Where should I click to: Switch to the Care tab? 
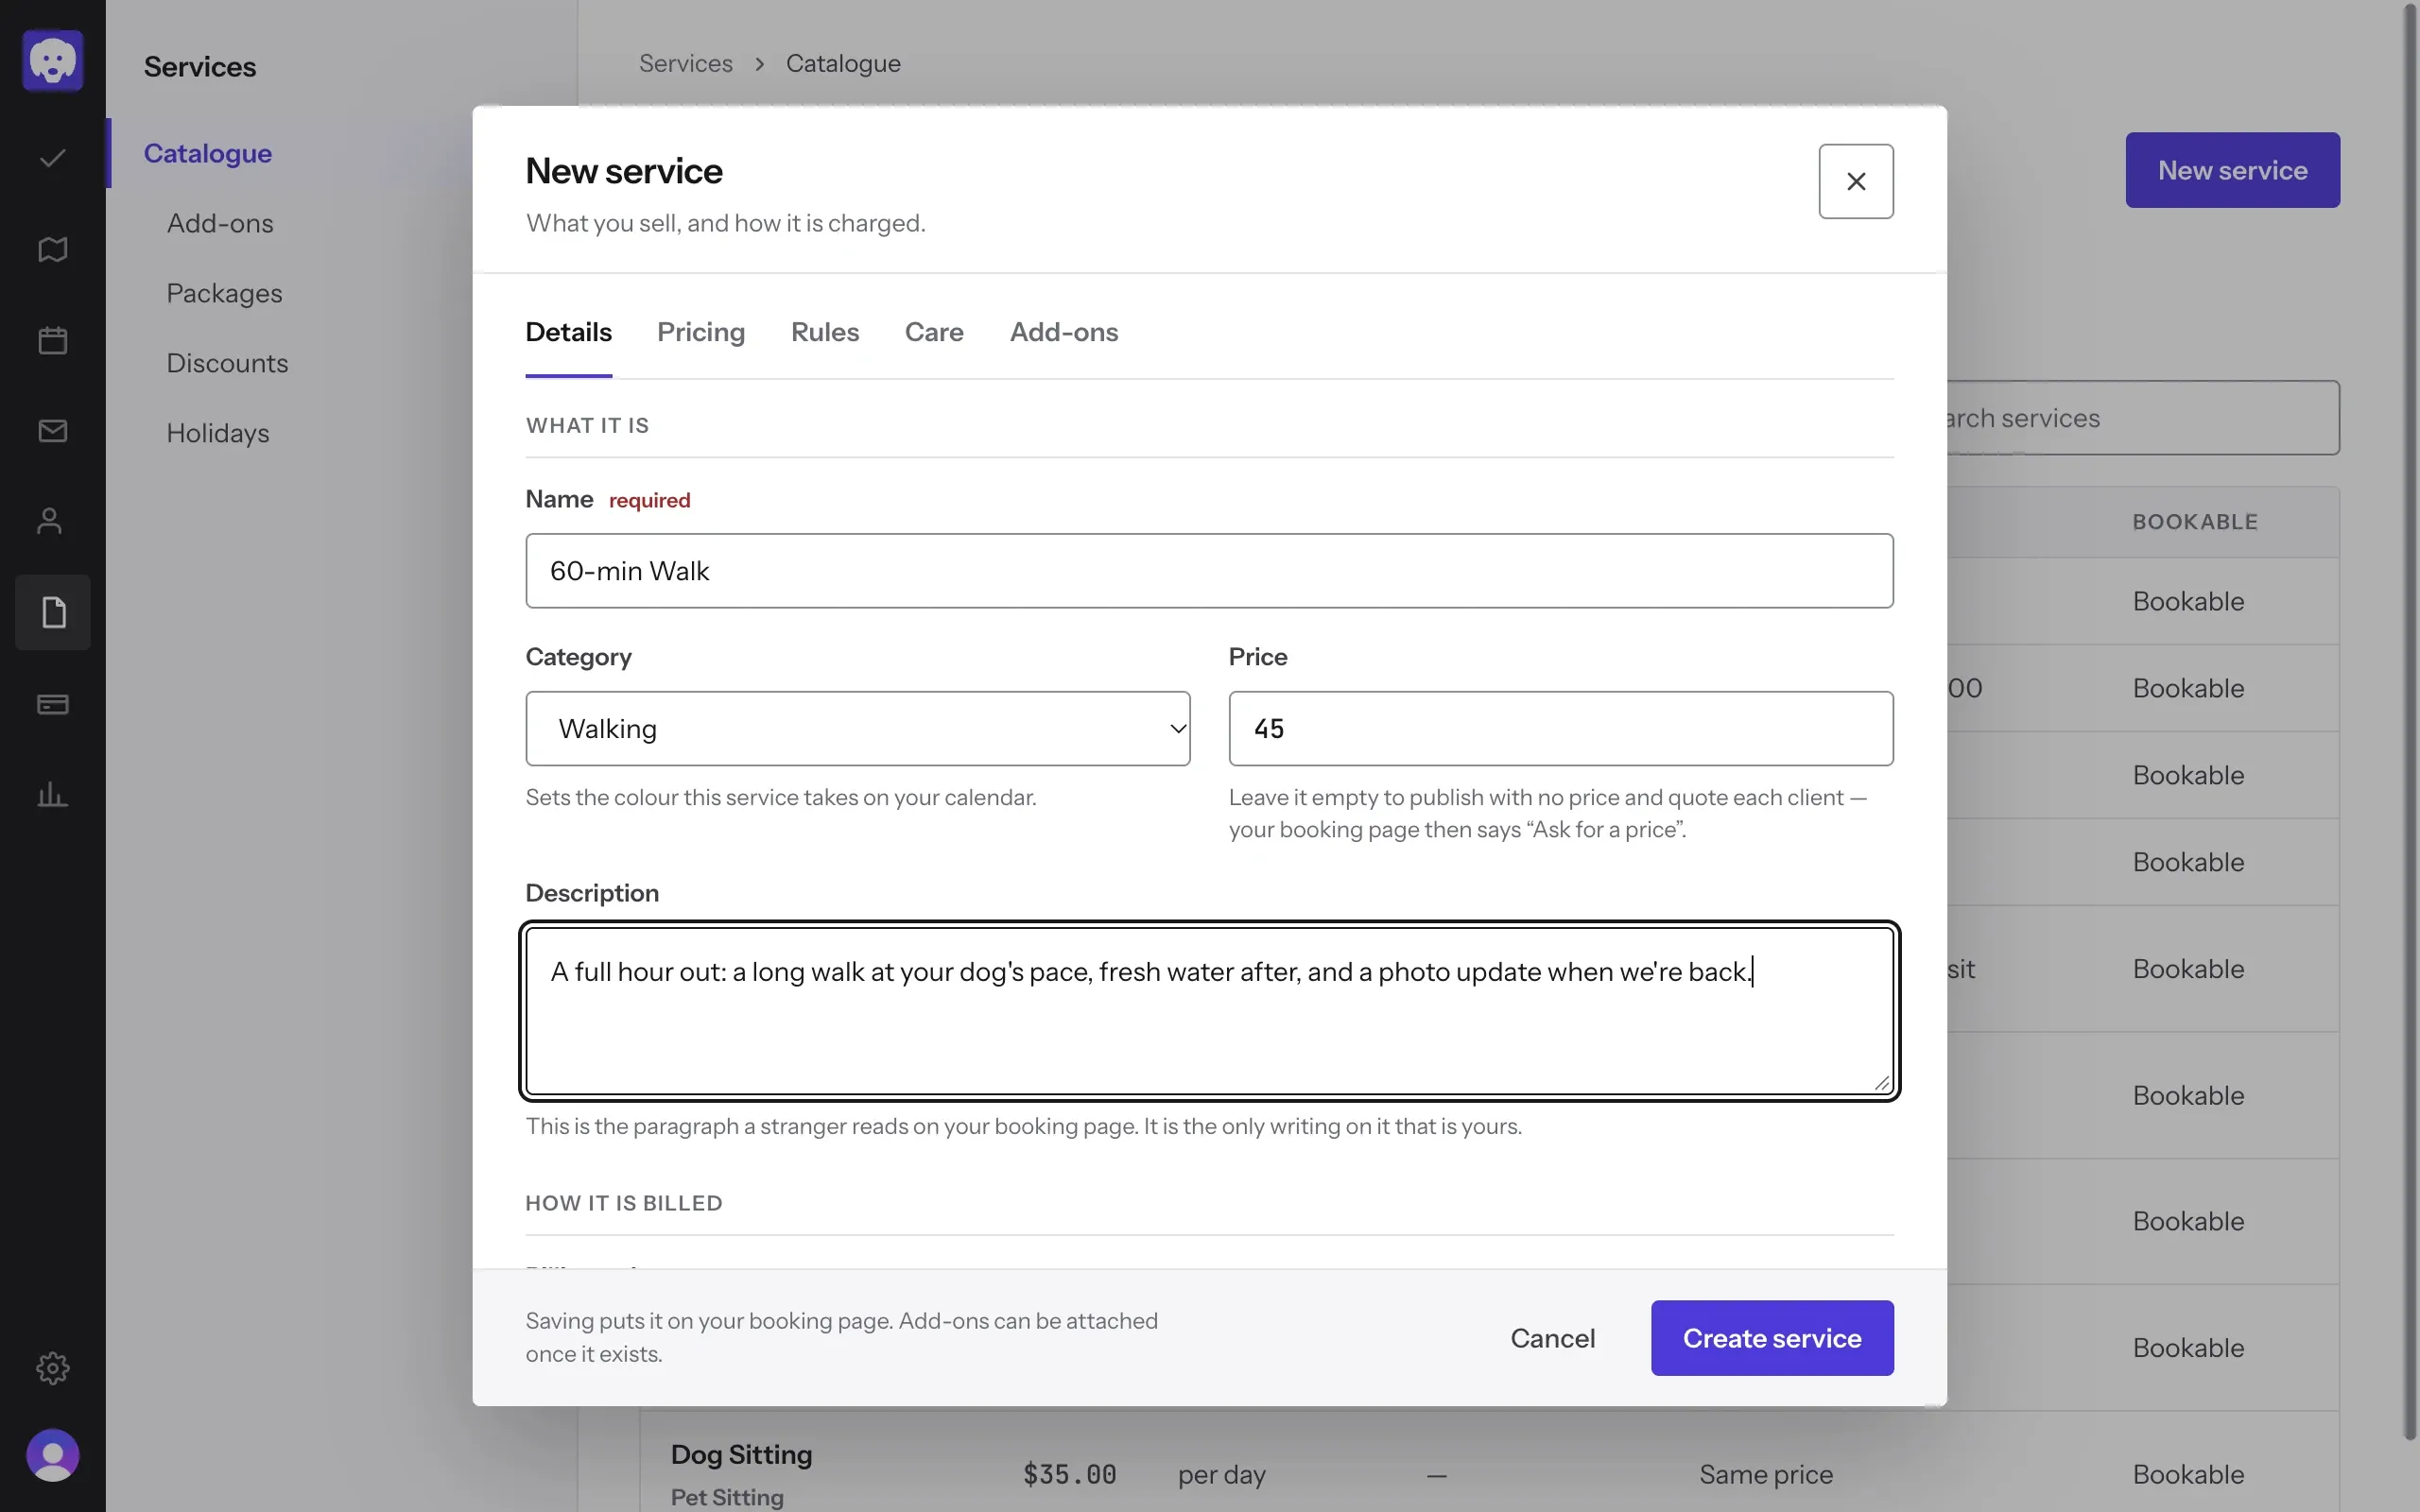coord(934,332)
